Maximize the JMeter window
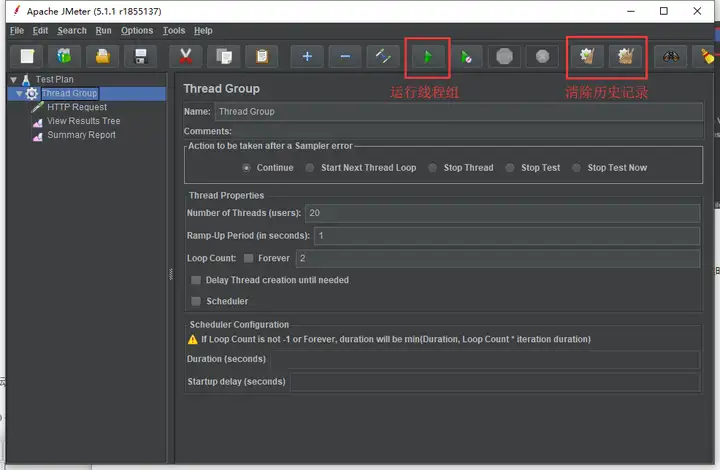 point(664,11)
